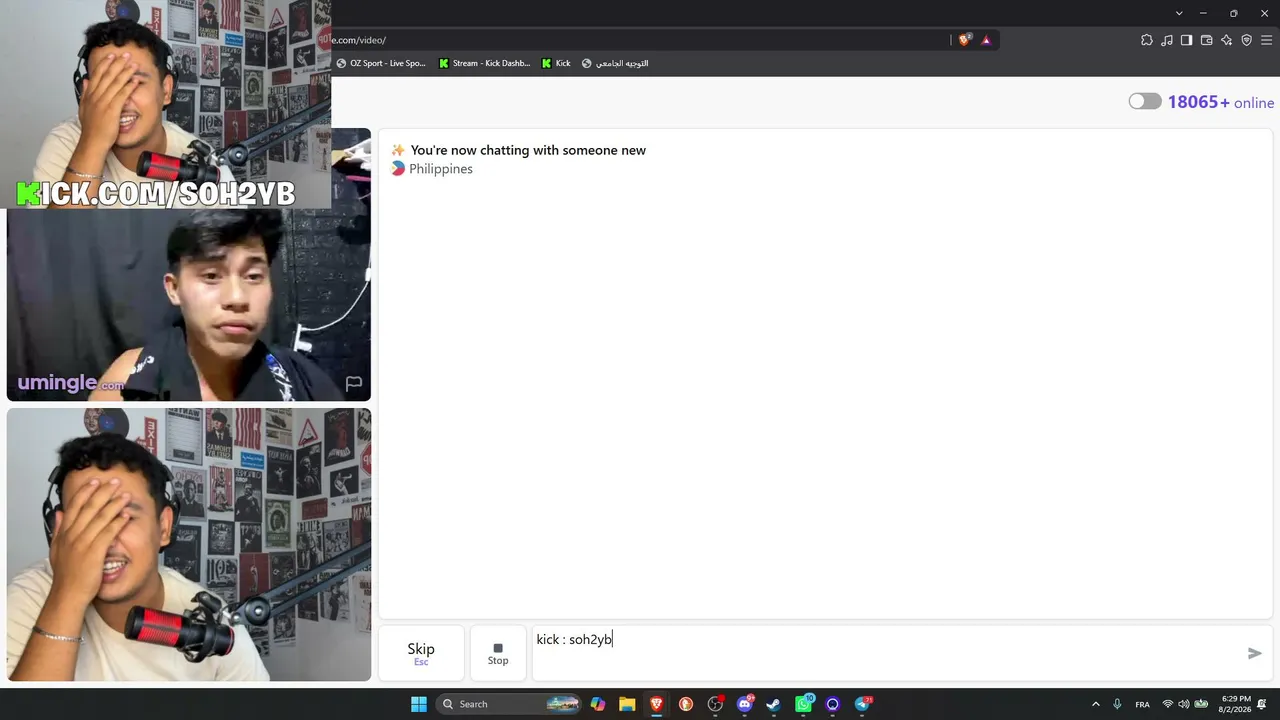Open the Brave media playlist icon

[x=1167, y=40]
